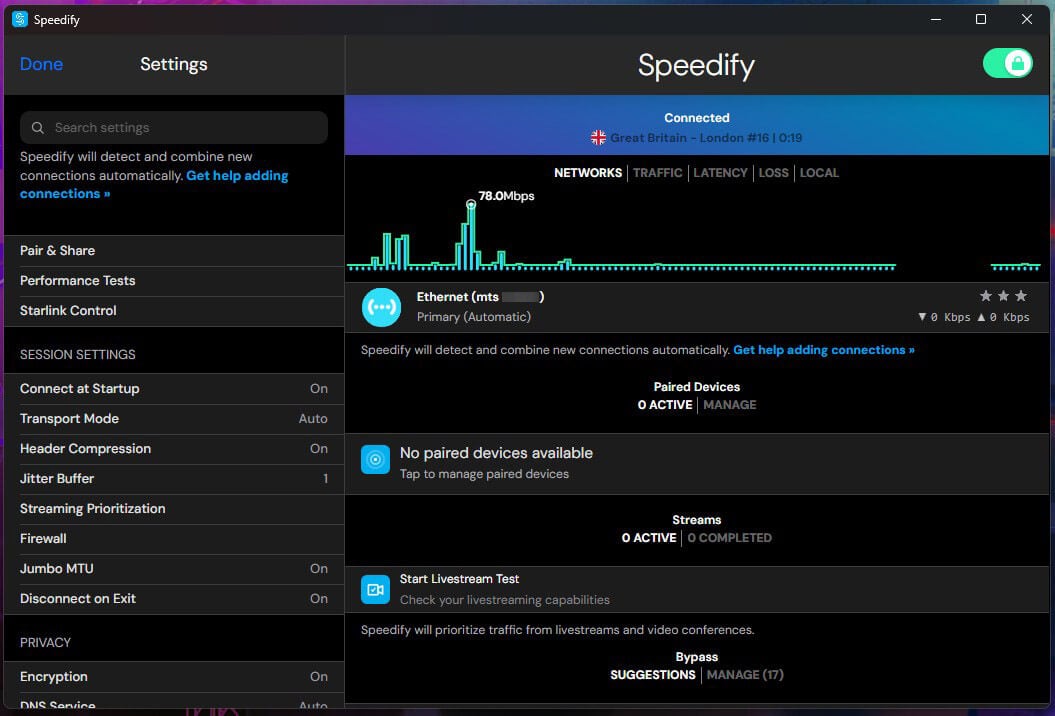Select the 0 ACTIVE paired devices tab

point(665,405)
